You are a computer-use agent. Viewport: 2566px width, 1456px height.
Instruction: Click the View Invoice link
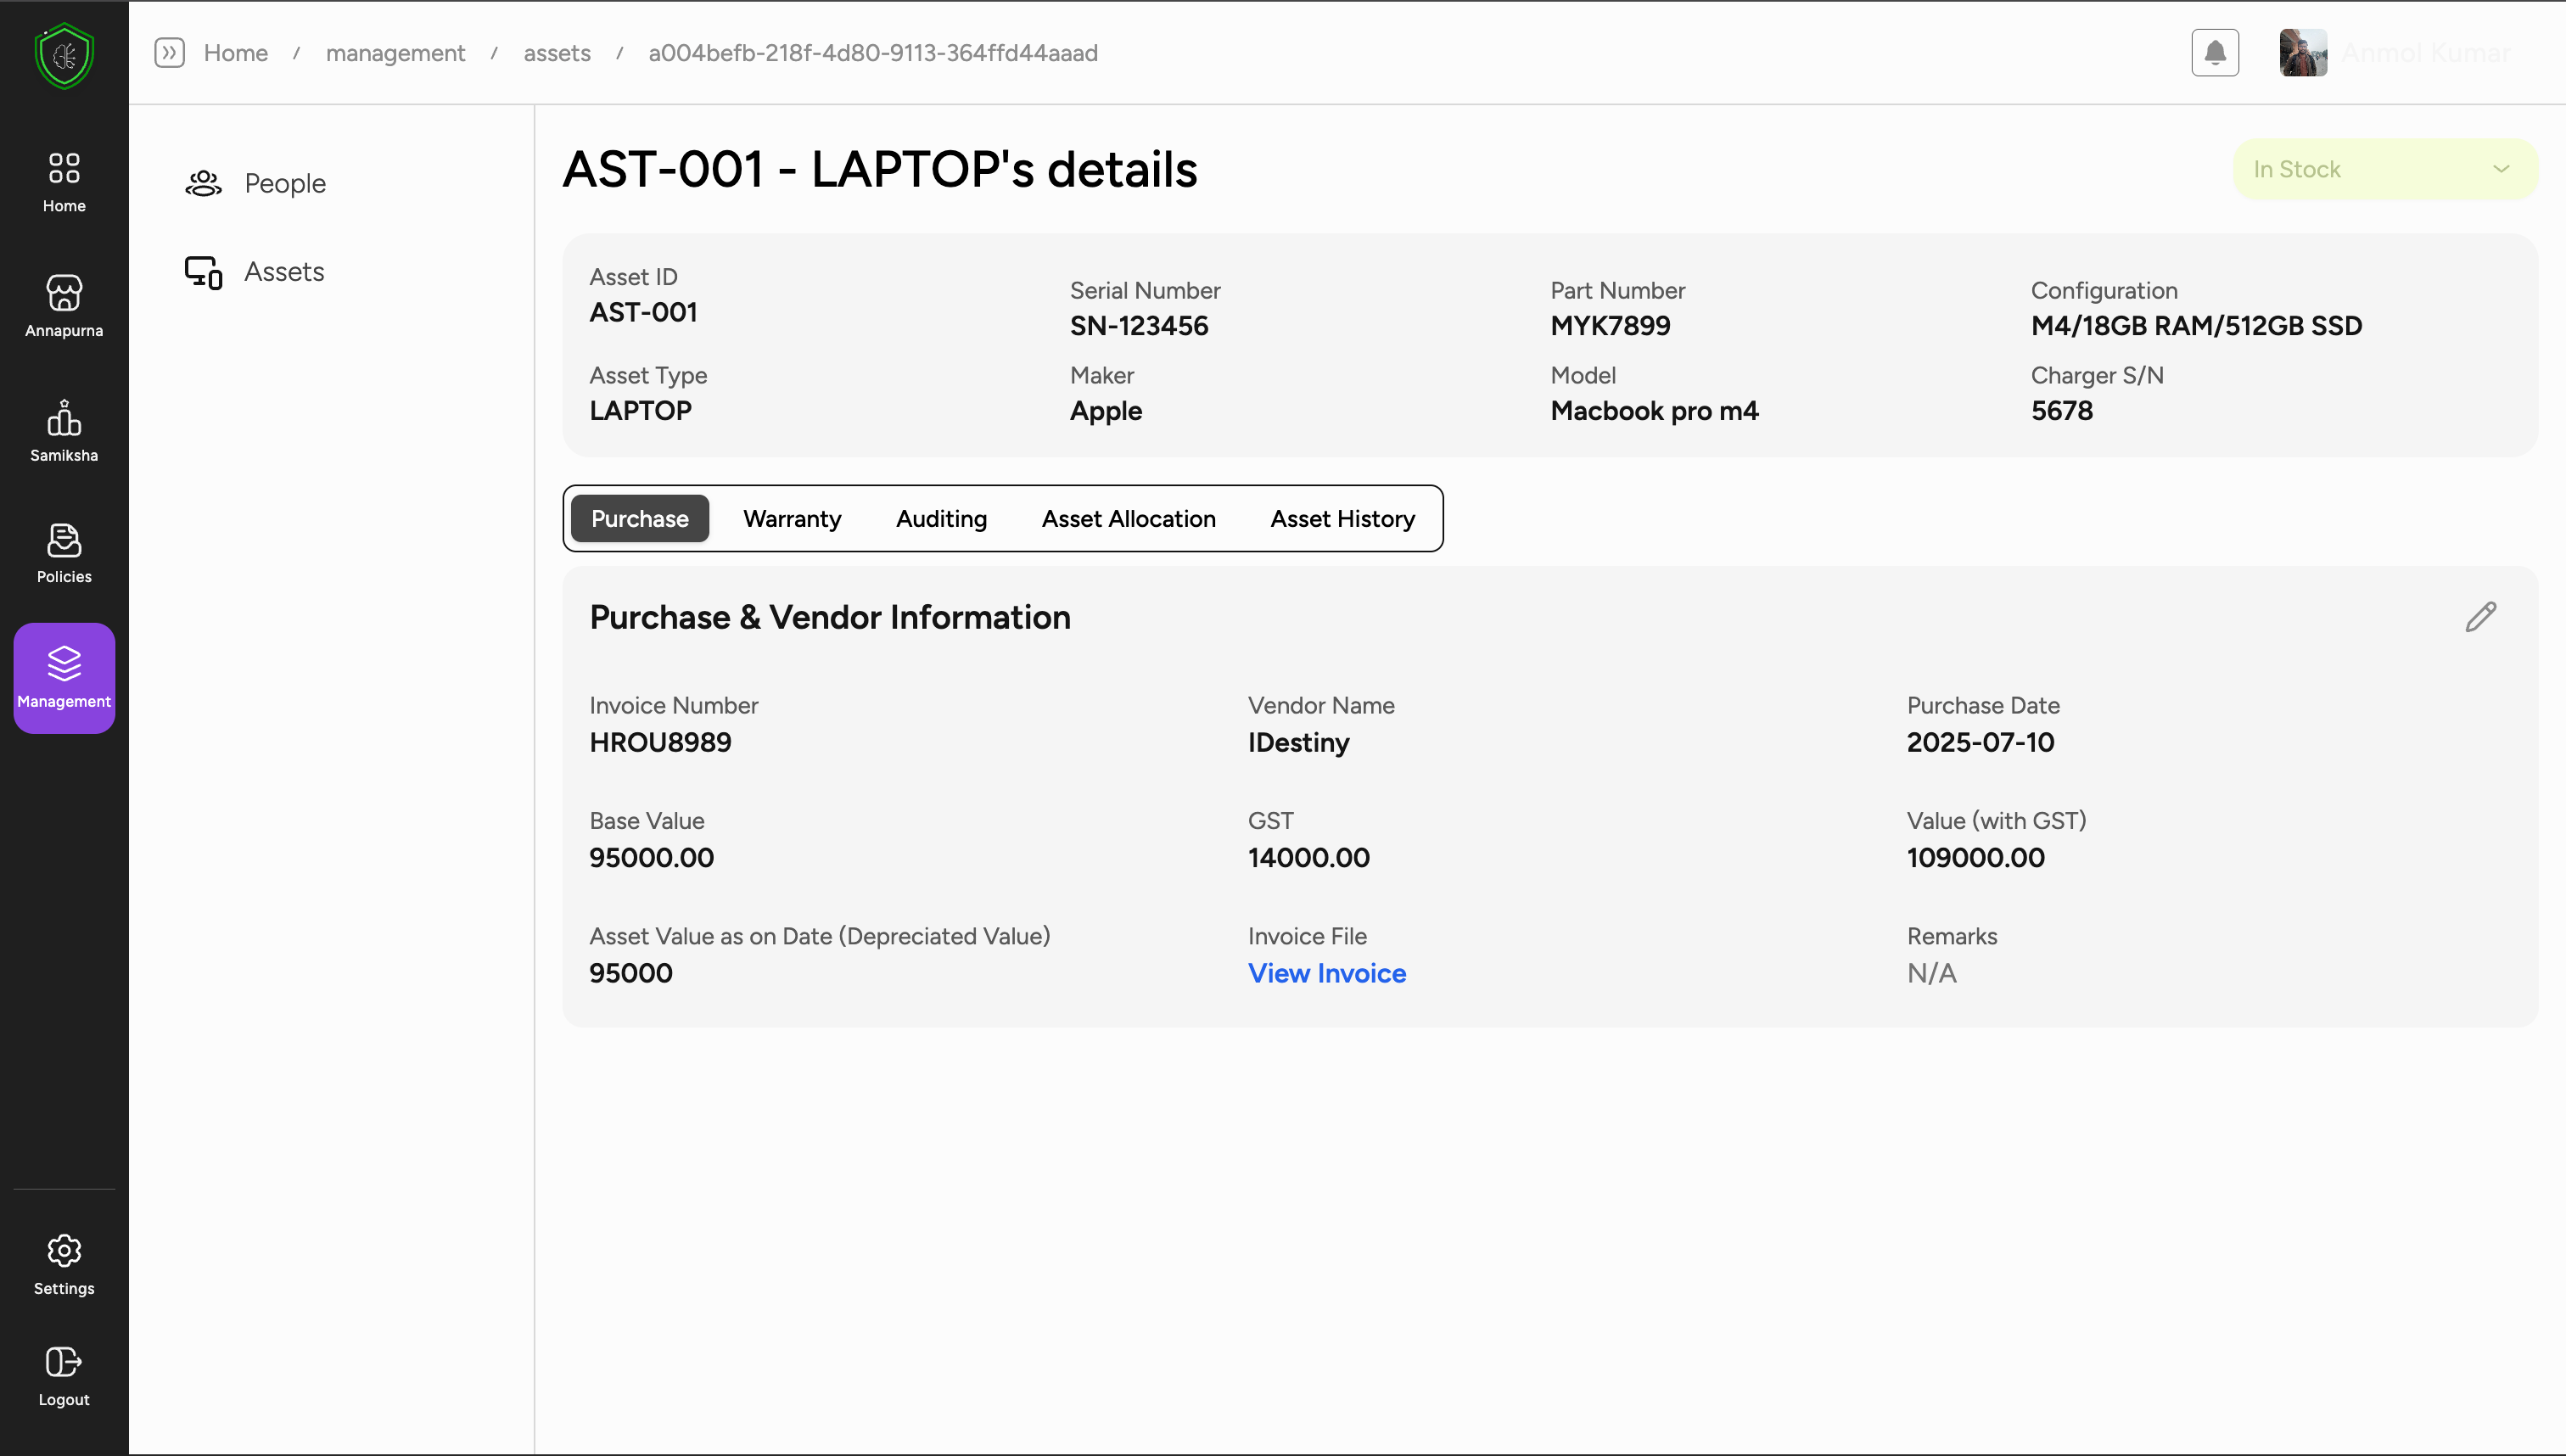click(x=1326, y=973)
